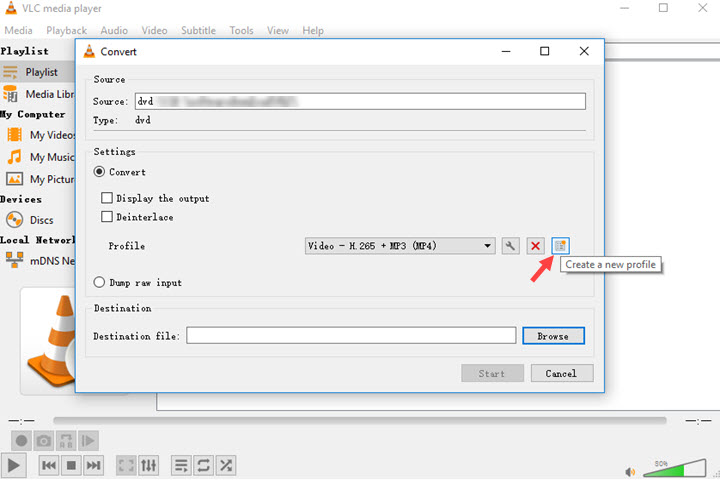Open the Playback menu
Viewport: 720px width, 480px height.
coord(67,31)
